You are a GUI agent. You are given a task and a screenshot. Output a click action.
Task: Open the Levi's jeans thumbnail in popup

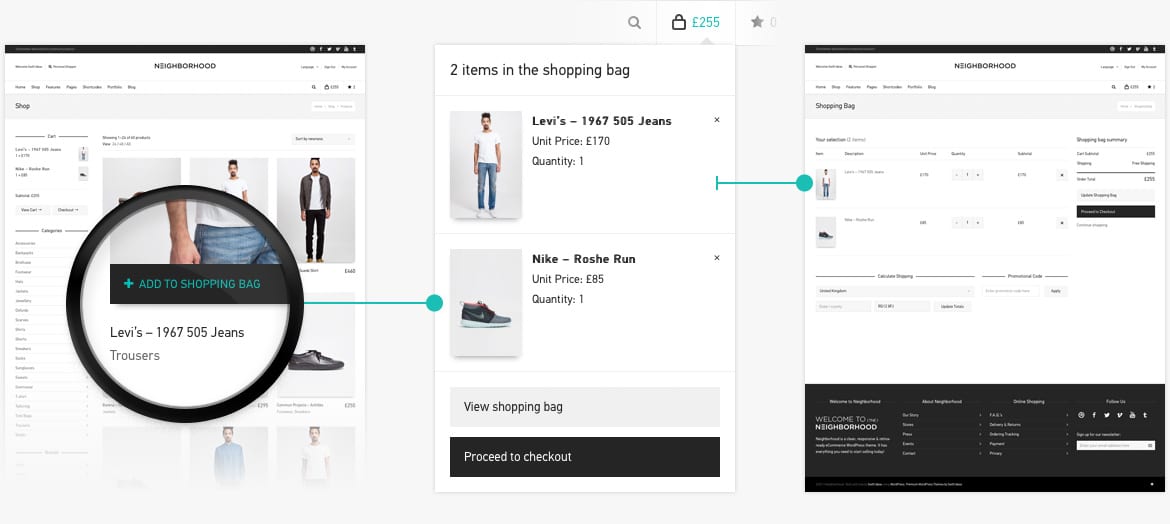click(485, 164)
